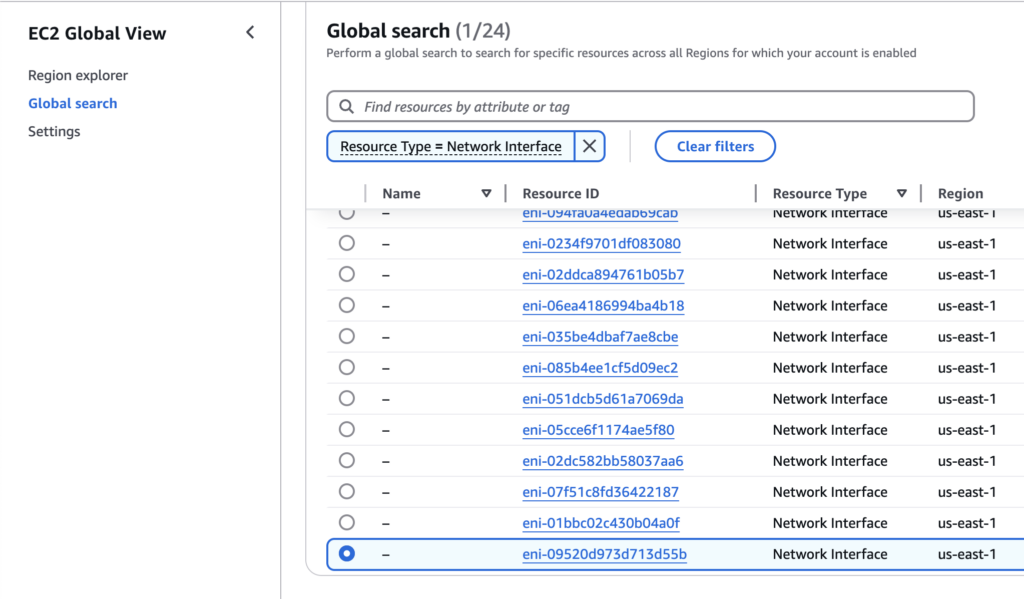The width and height of the screenshot is (1024, 599).
Task: Select radio for eni-01bbc02c430b04a0f
Action: [347, 522]
